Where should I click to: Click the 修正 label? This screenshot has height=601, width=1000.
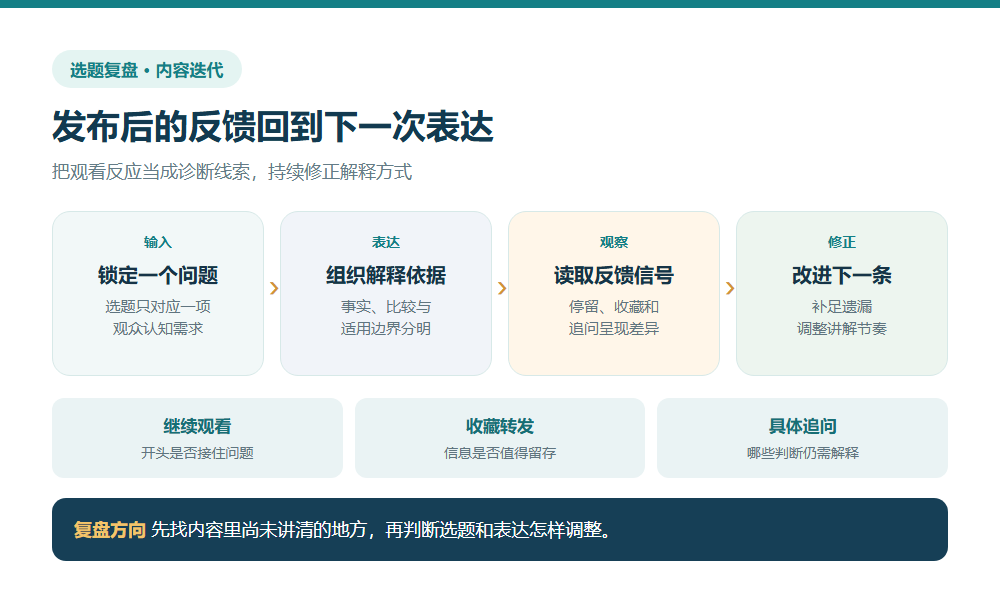(x=842, y=242)
